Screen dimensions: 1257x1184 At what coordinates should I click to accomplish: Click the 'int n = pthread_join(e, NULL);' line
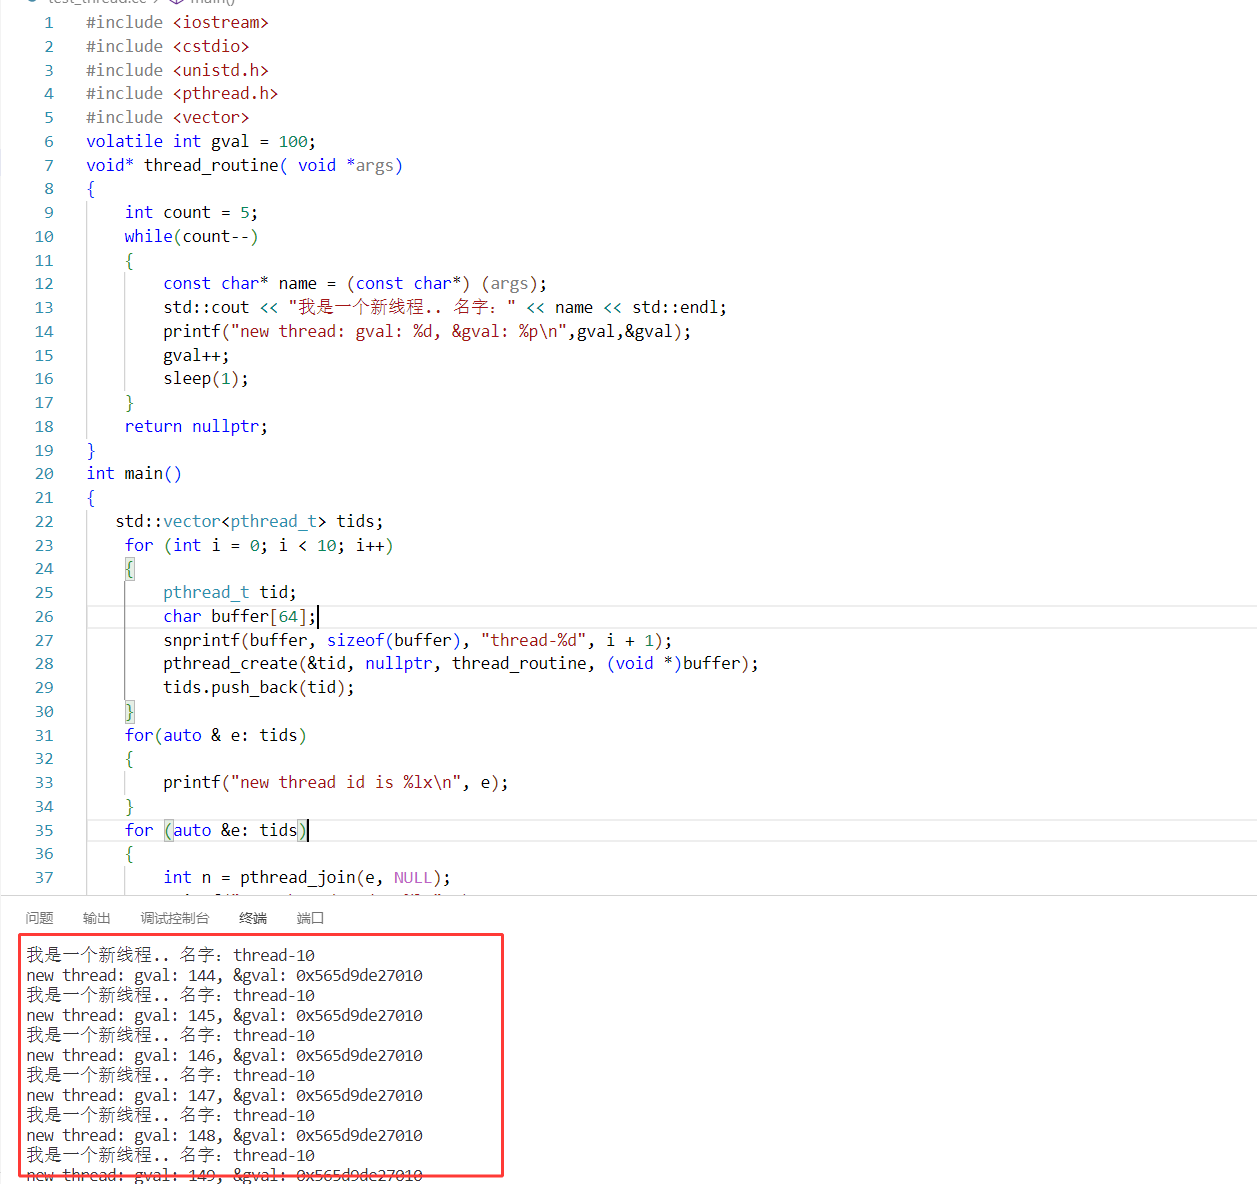point(307,877)
